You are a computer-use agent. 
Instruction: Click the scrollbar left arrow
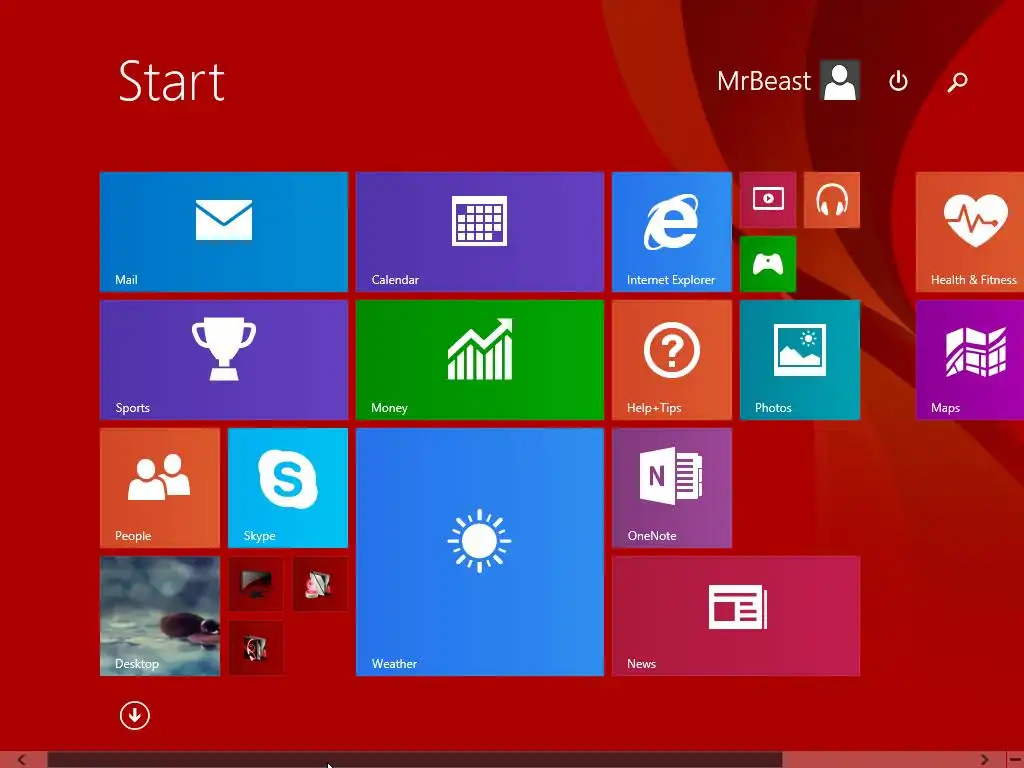coord(22,760)
